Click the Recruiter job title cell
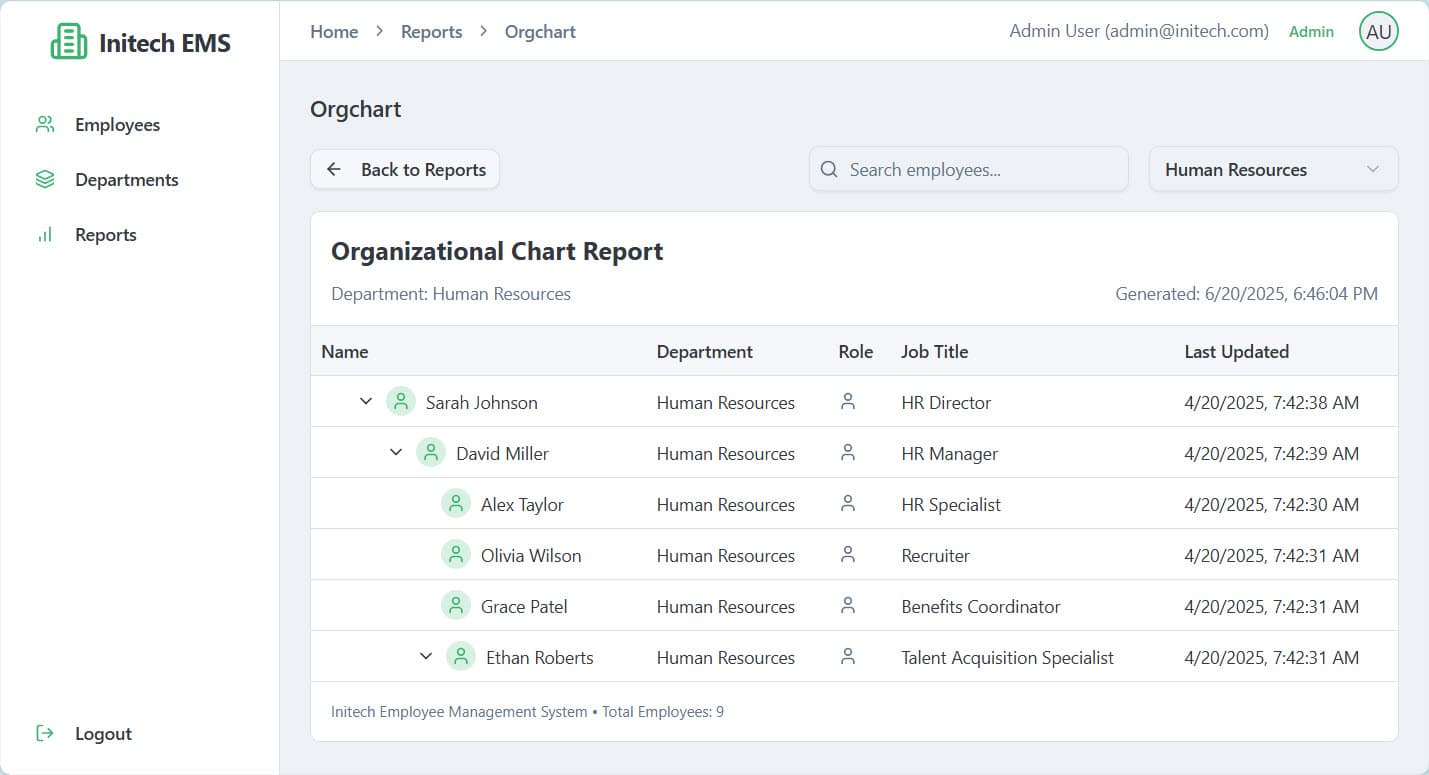This screenshot has height=775, width=1429. (935, 556)
